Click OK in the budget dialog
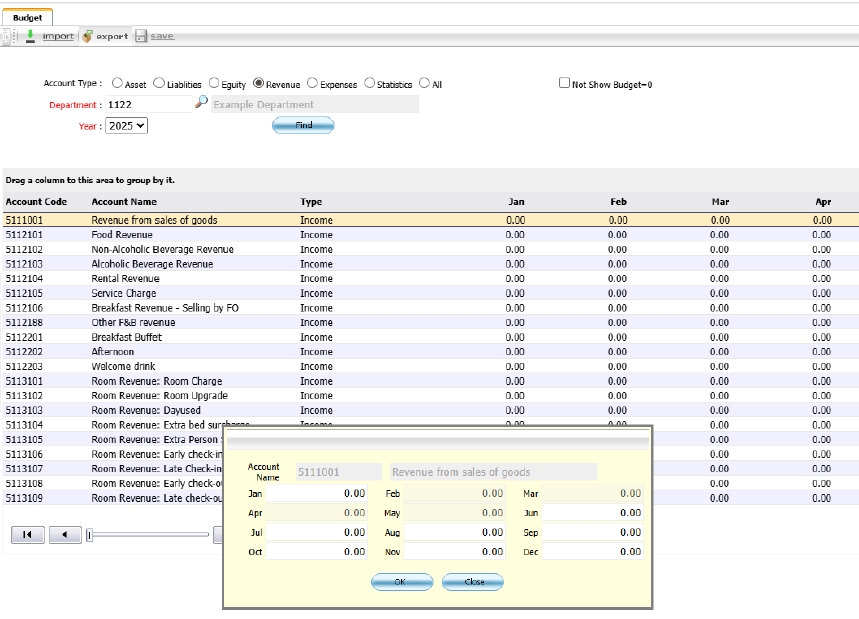The height and width of the screenshot is (619, 859). coord(402,582)
